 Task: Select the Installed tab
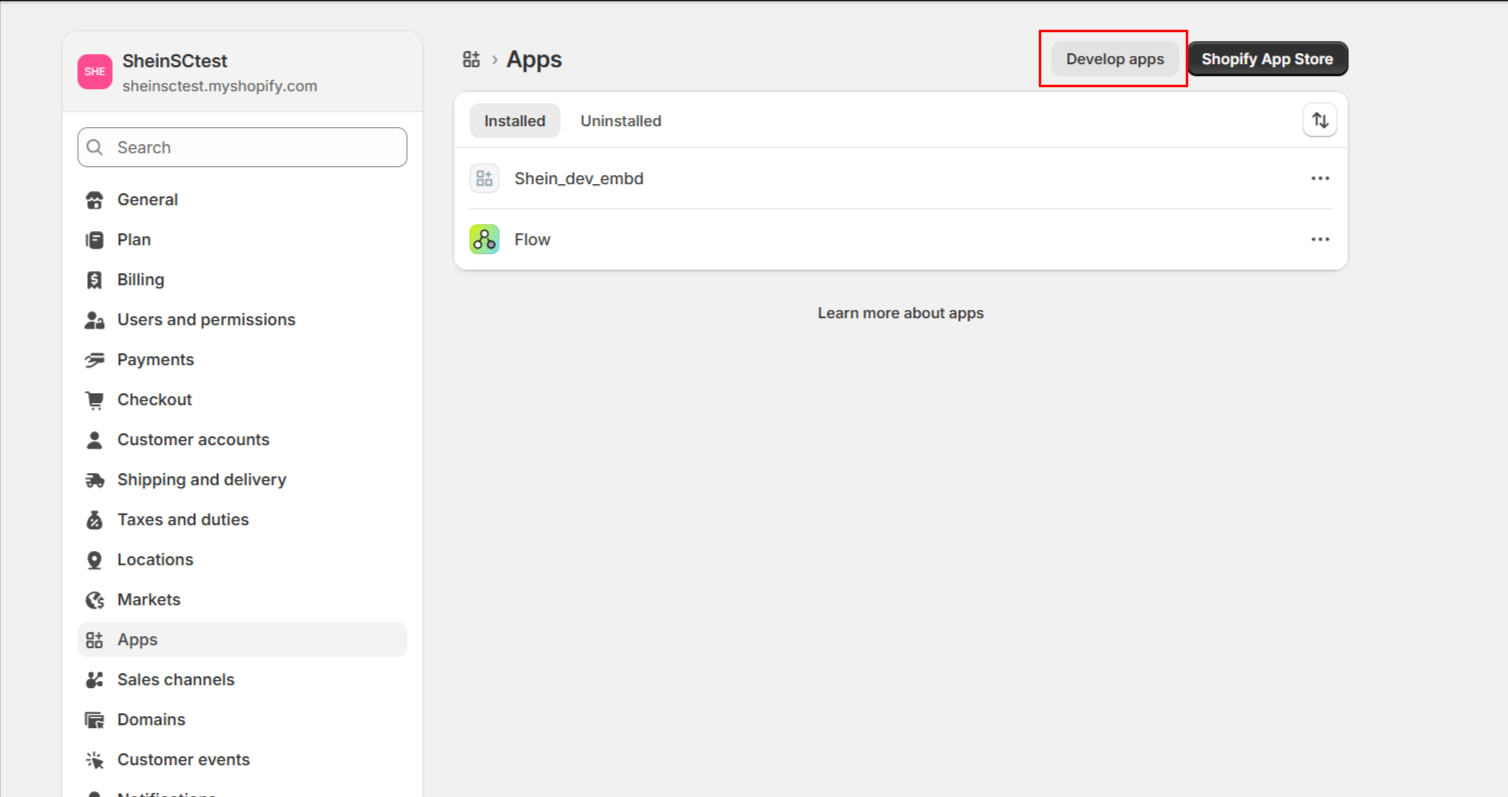point(514,121)
